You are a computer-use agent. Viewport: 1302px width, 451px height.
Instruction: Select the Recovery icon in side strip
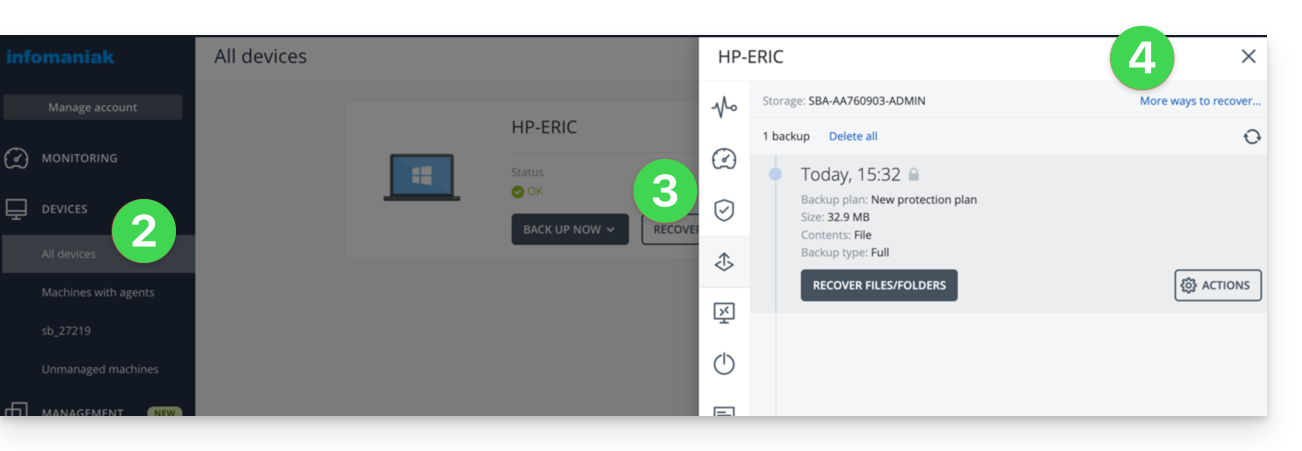pyautogui.click(x=724, y=262)
